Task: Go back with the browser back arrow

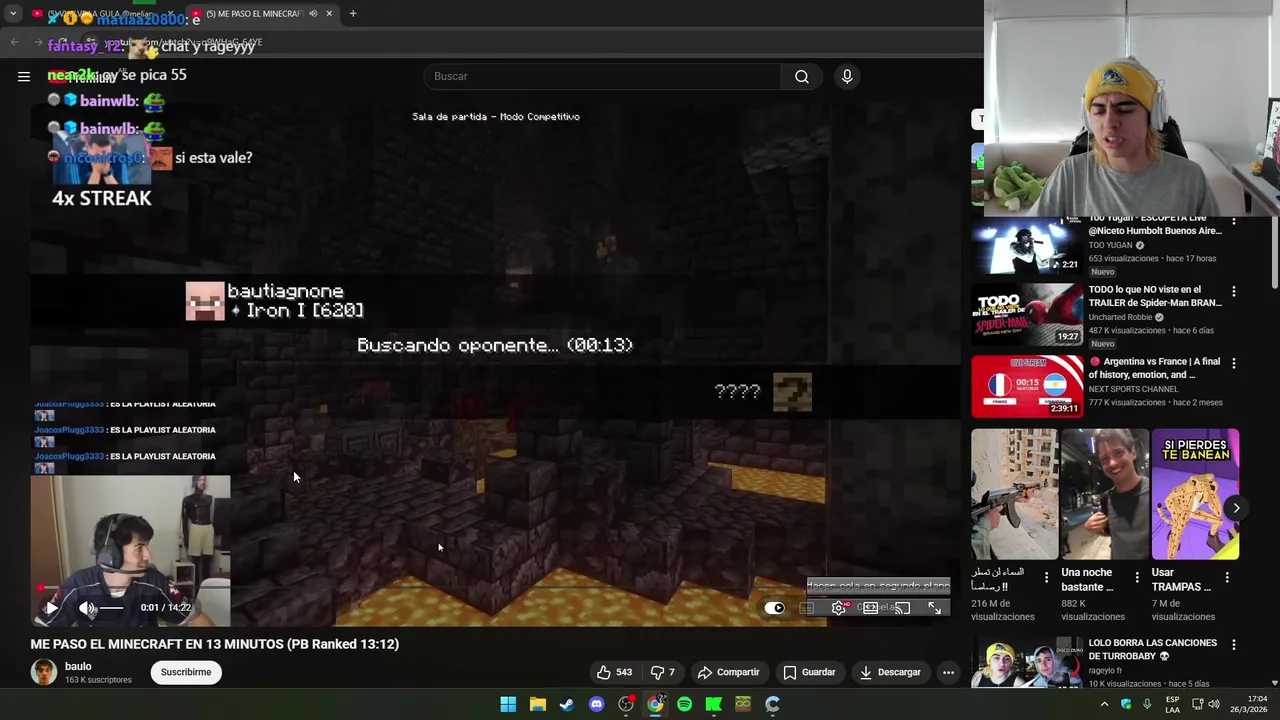Action: coord(14,43)
